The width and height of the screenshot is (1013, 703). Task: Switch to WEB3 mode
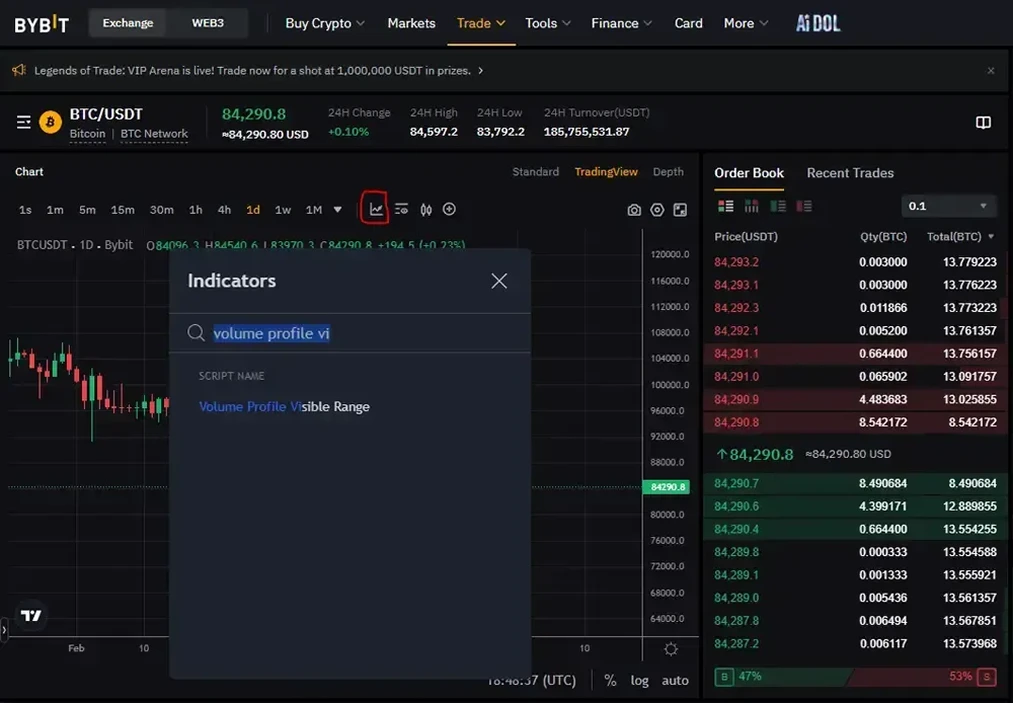tap(207, 23)
